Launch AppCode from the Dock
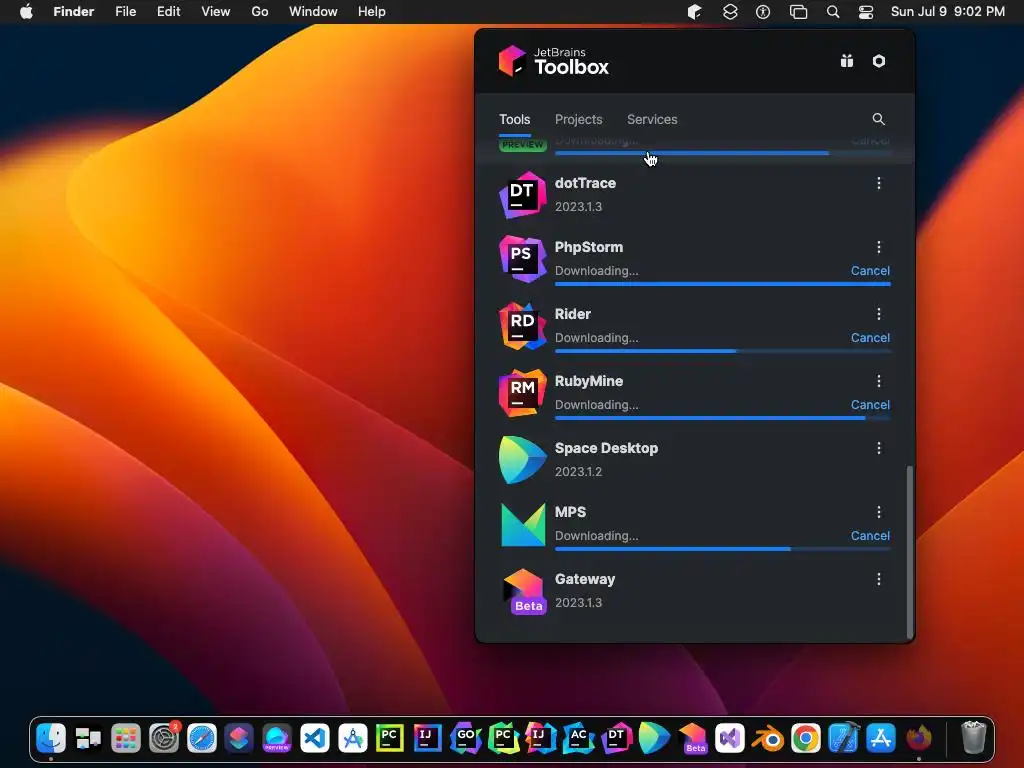 (x=579, y=739)
